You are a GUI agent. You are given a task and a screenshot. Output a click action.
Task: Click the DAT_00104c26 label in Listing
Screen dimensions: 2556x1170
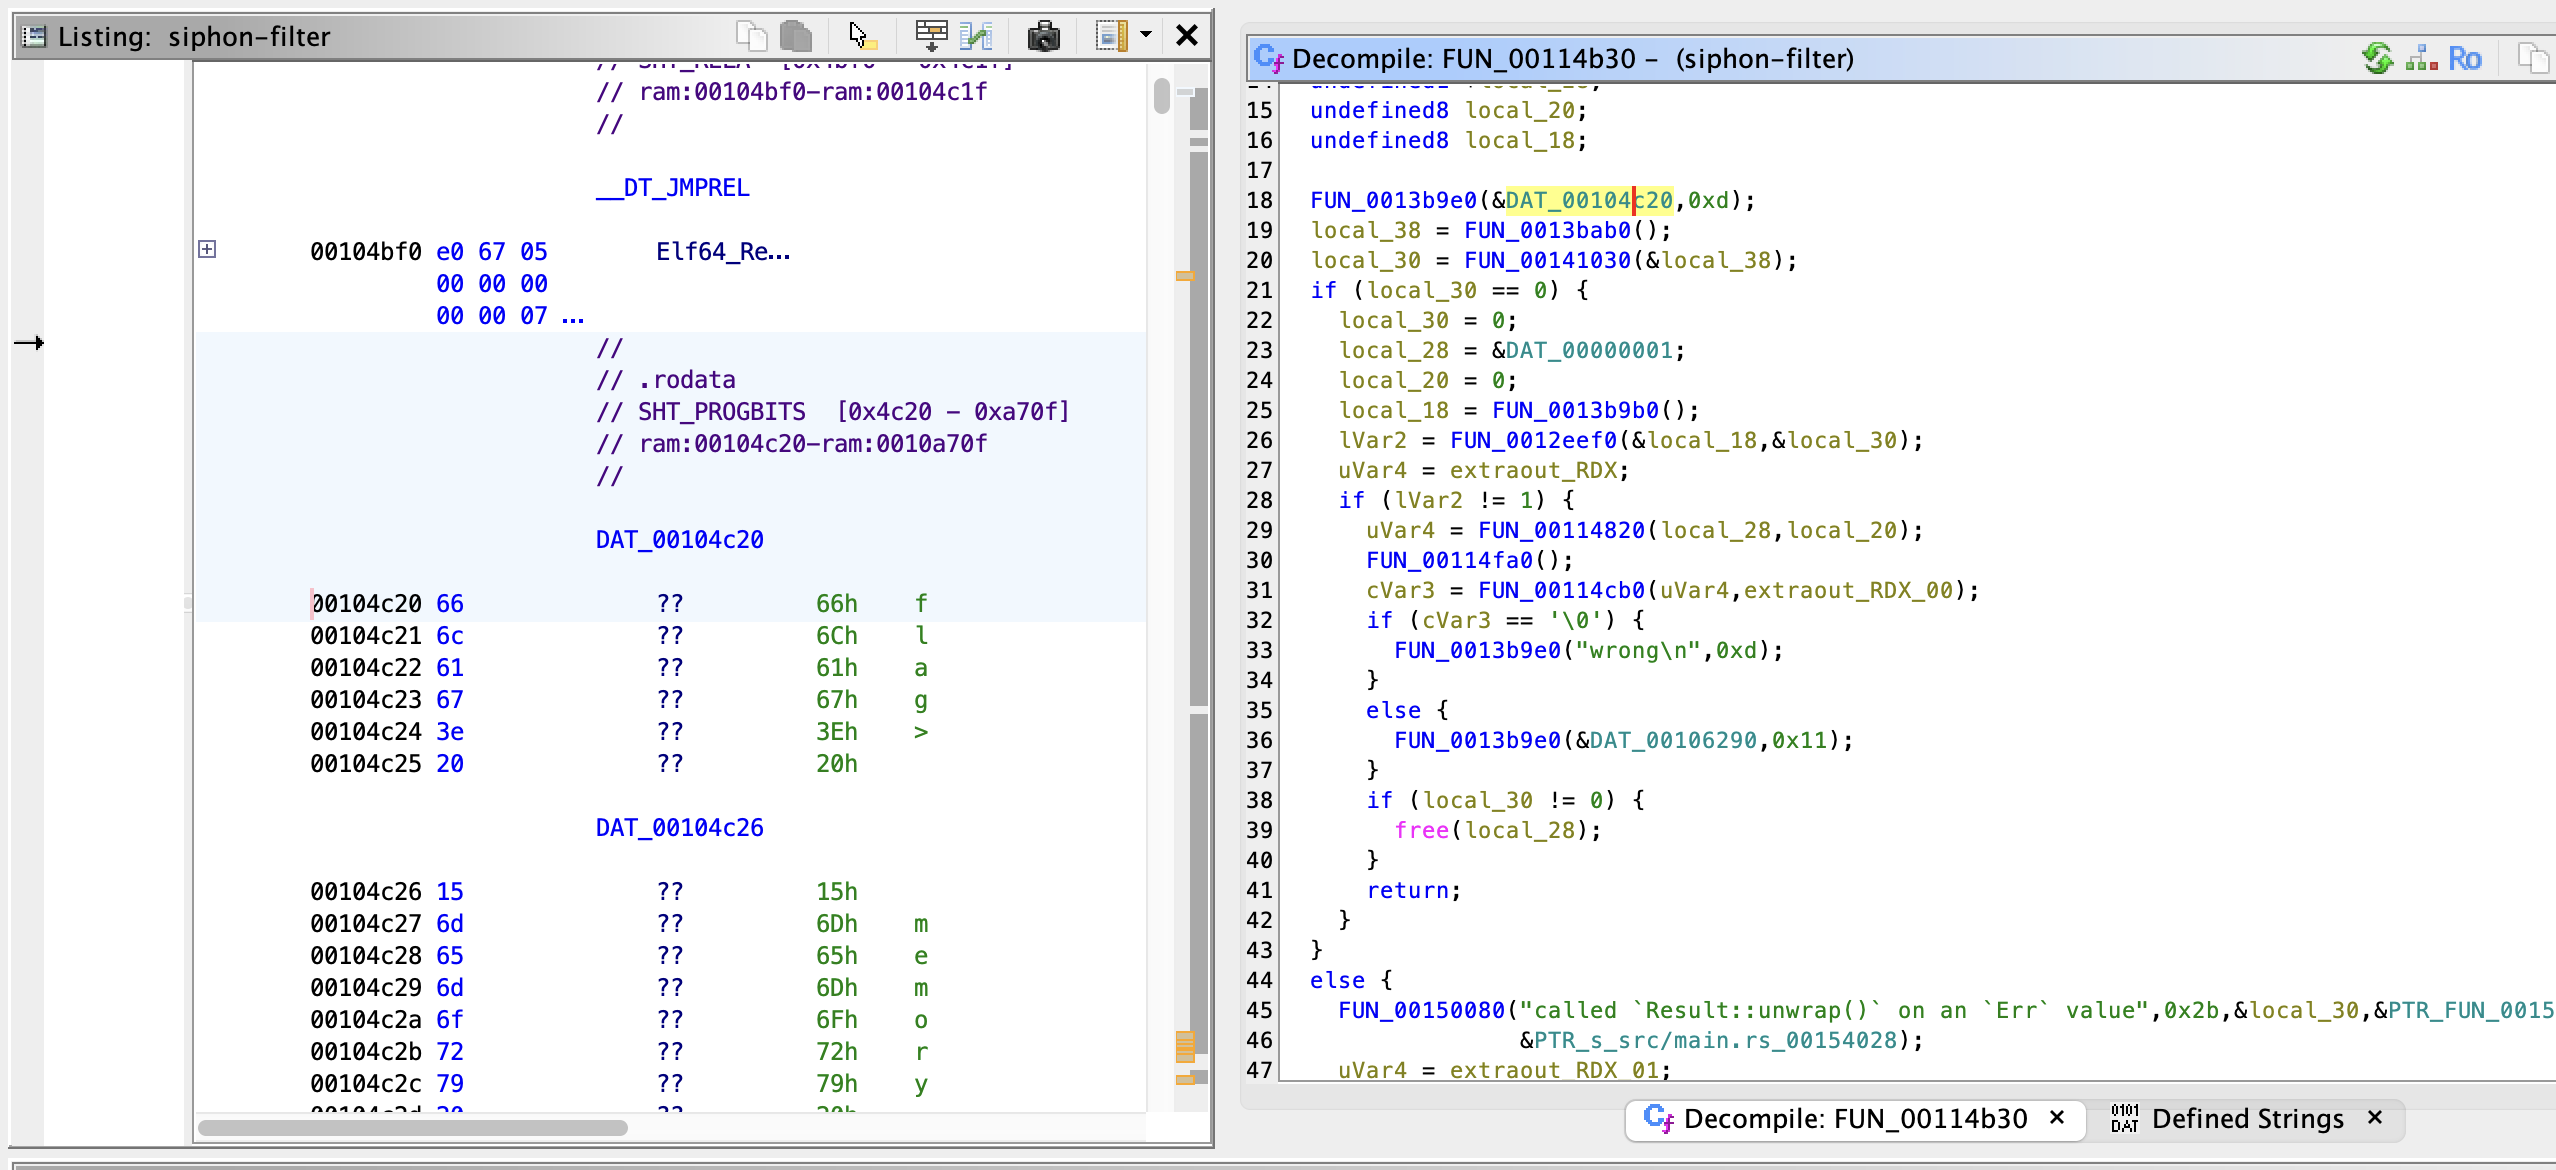pyautogui.click(x=680, y=828)
